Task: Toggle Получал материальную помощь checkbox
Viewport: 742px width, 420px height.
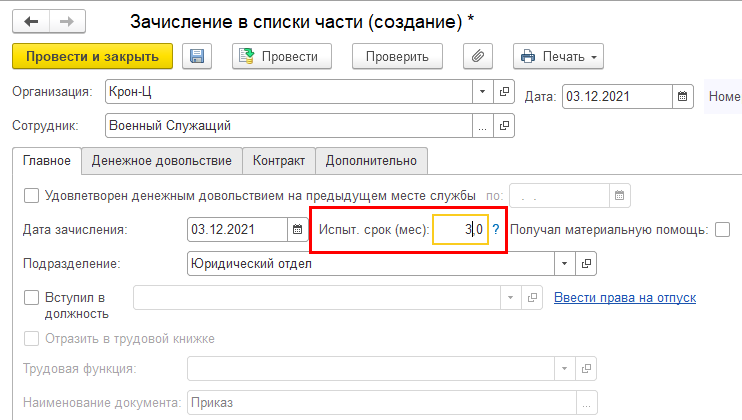Action: click(x=722, y=230)
